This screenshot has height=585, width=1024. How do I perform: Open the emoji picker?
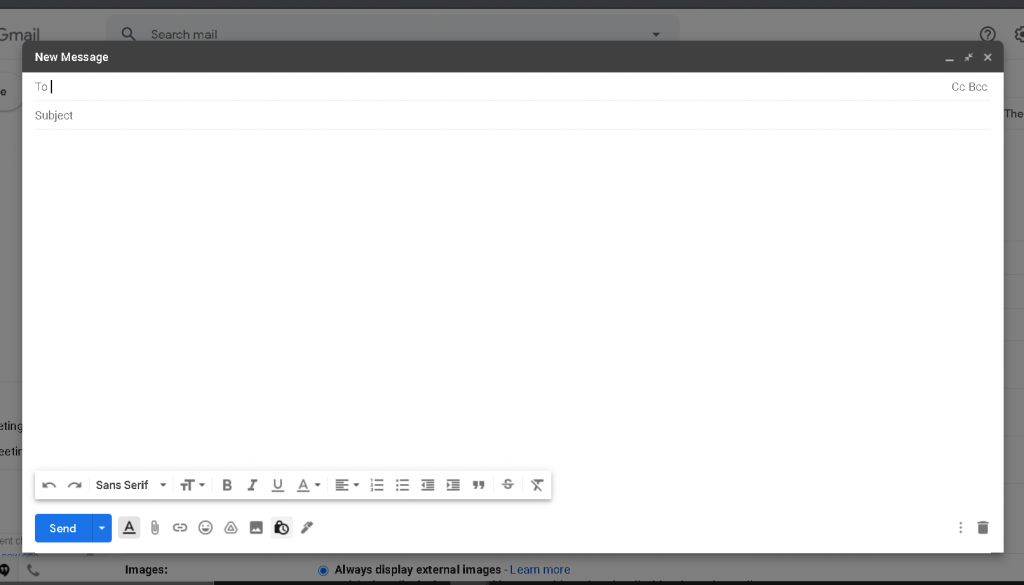click(x=205, y=528)
